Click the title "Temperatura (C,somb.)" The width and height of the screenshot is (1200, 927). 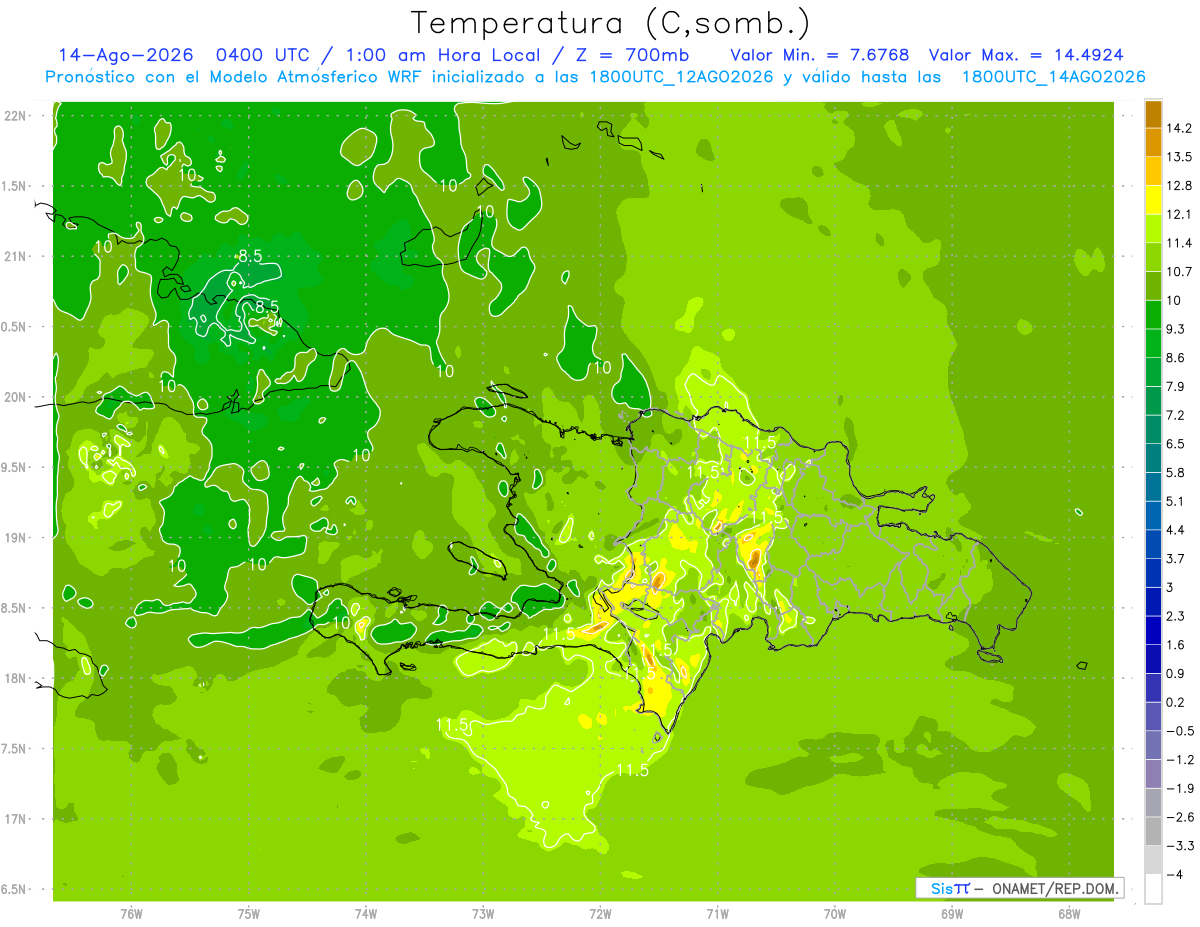[x=610, y=23]
